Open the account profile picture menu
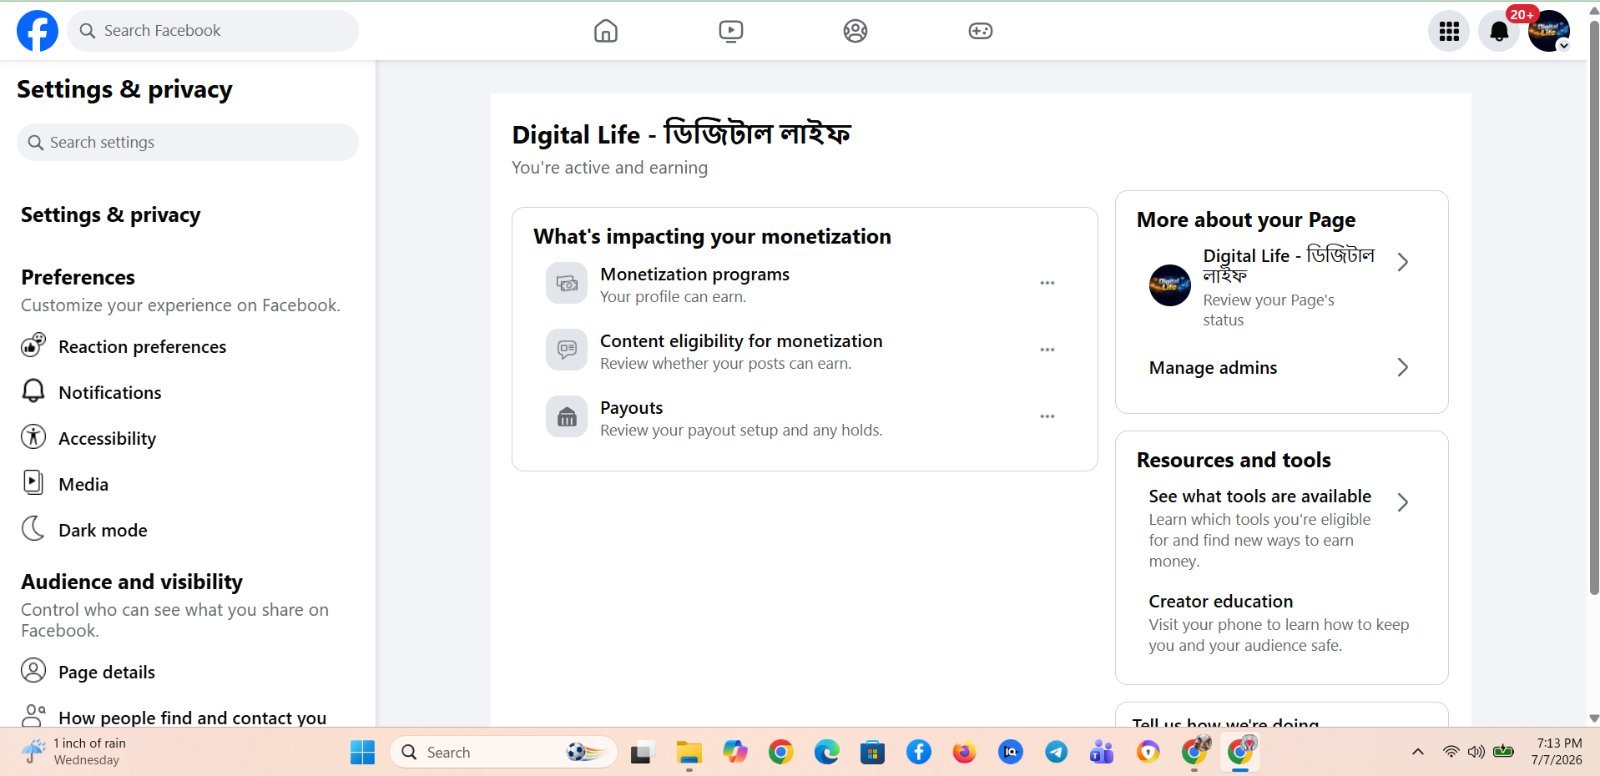1600x776 pixels. (x=1549, y=31)
